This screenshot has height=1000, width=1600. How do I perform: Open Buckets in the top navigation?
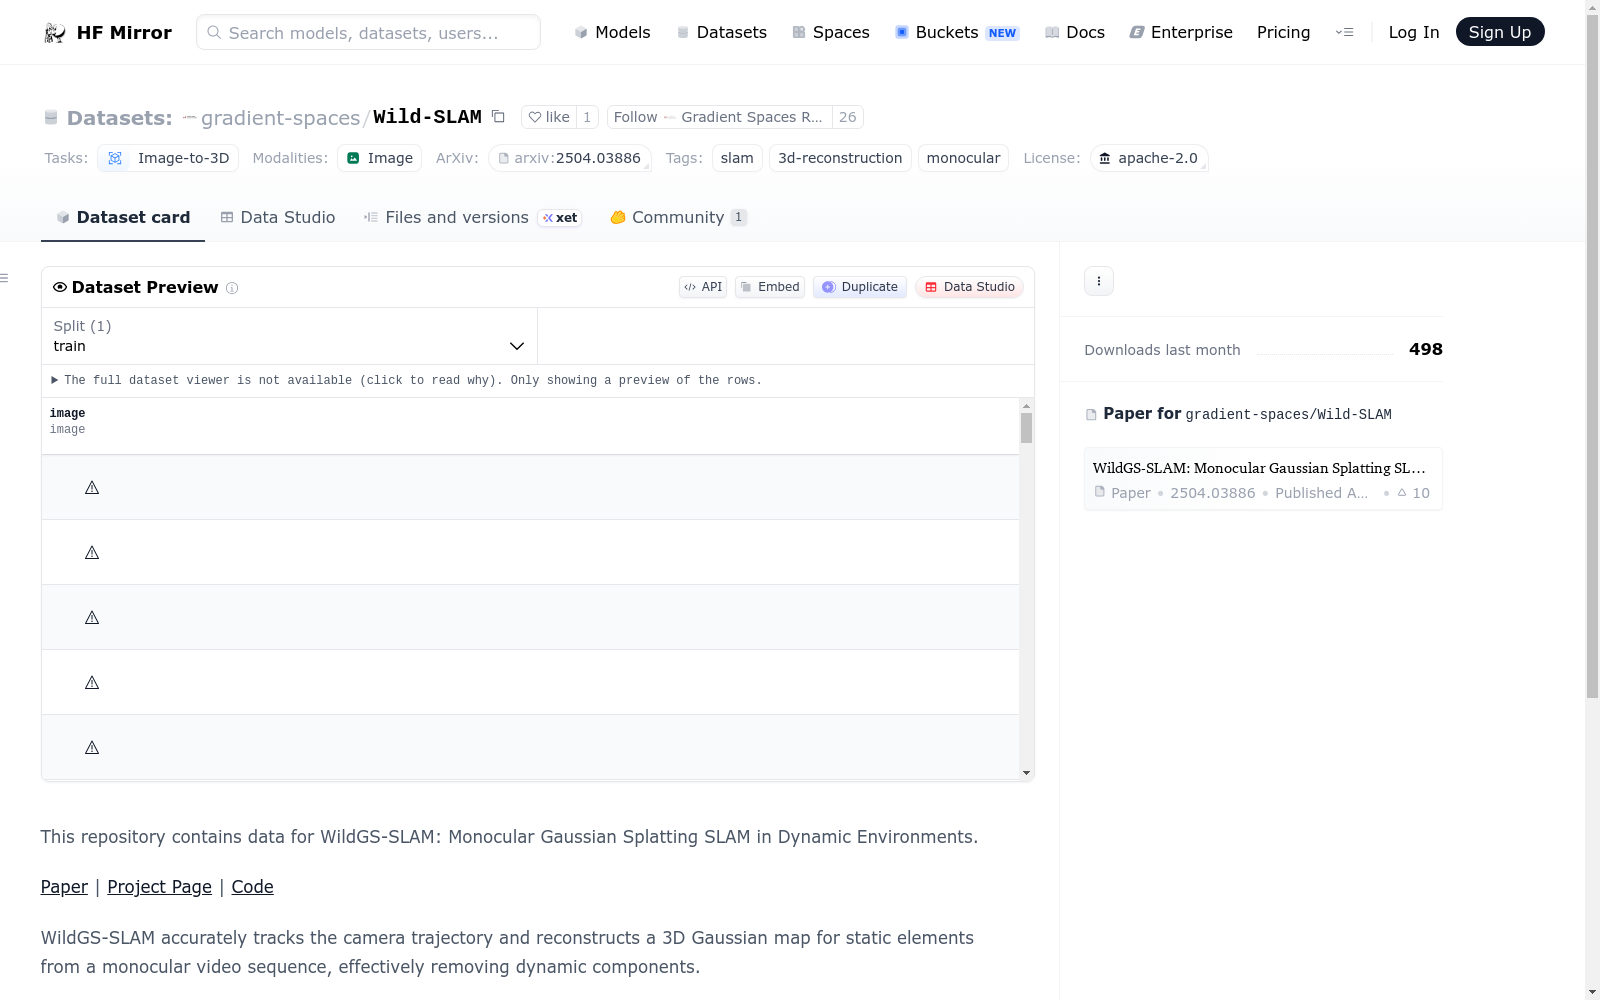(956, 32)
